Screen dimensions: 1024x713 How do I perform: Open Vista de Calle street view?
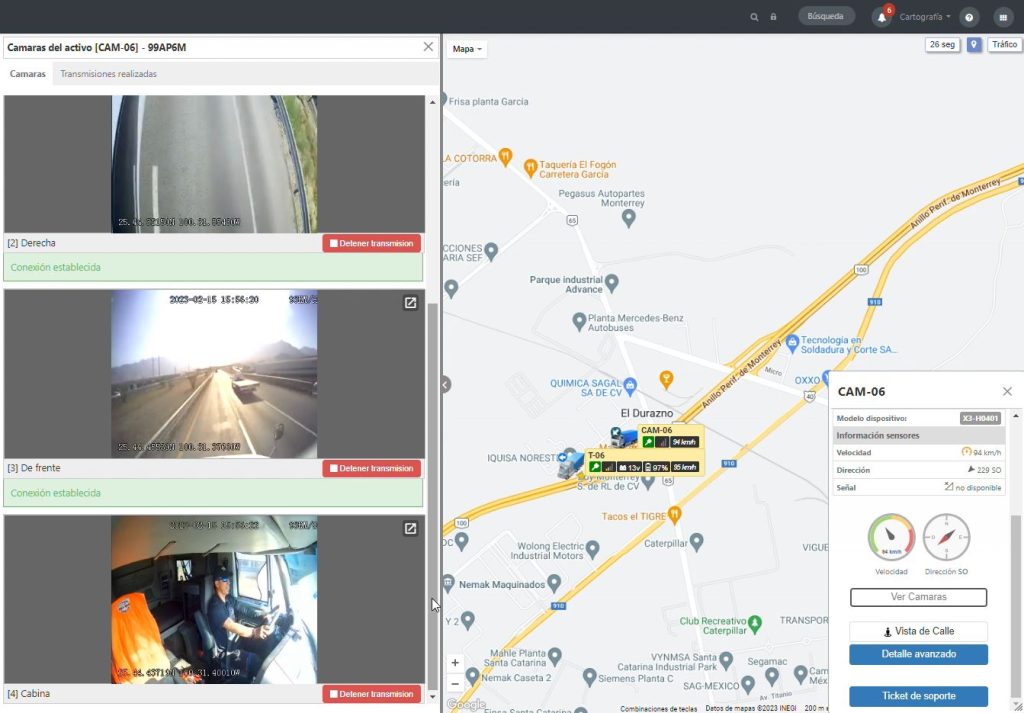pyautogui.click(x=918, y=631)
